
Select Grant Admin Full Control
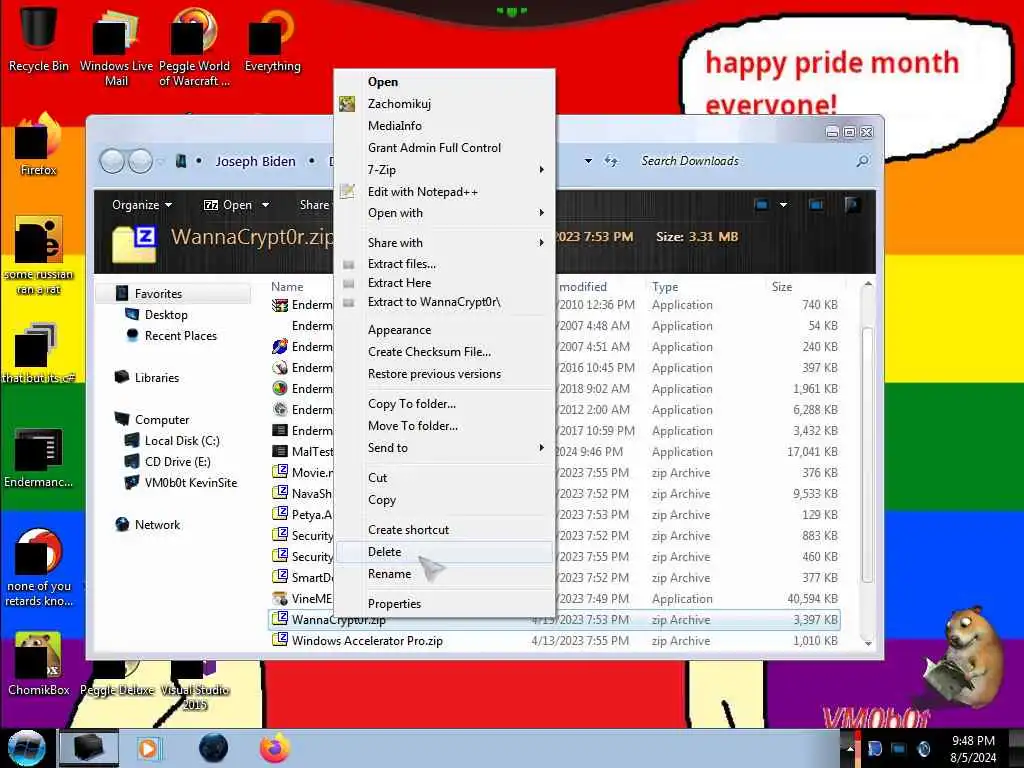click(444, 148)
